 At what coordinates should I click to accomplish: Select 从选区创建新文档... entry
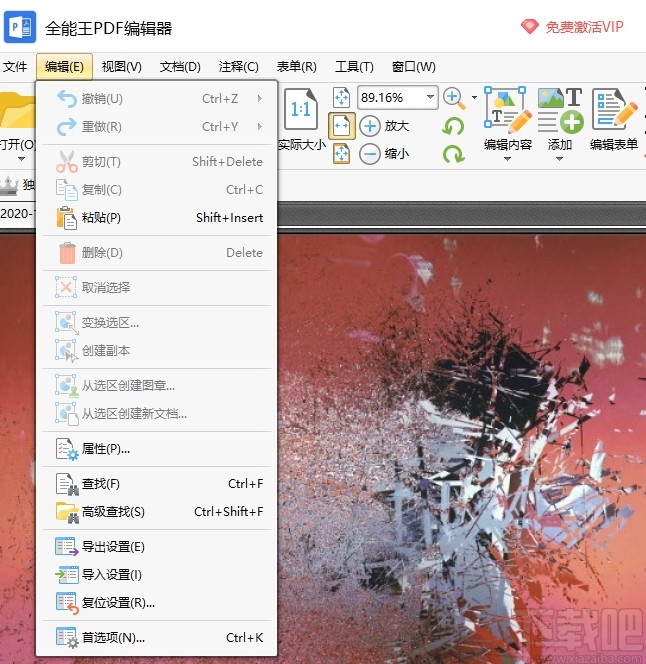point(157,414)
